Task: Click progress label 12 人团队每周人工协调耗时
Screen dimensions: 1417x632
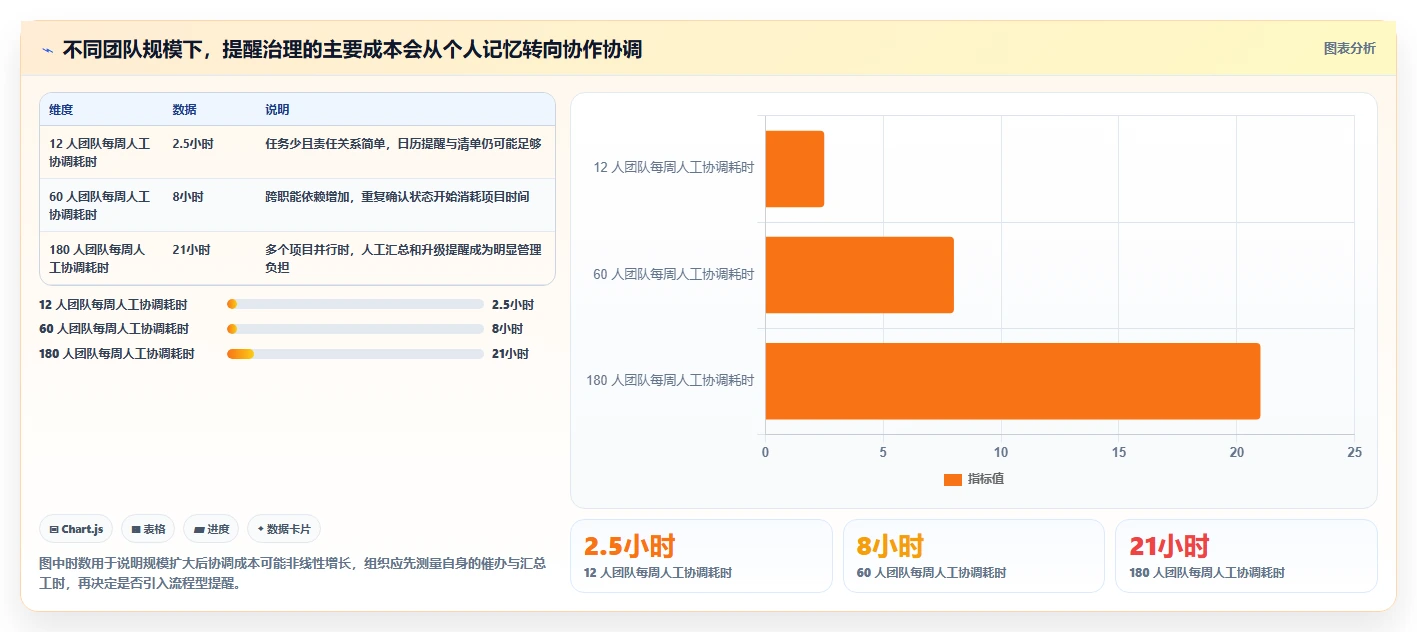Action: (113, 305)
